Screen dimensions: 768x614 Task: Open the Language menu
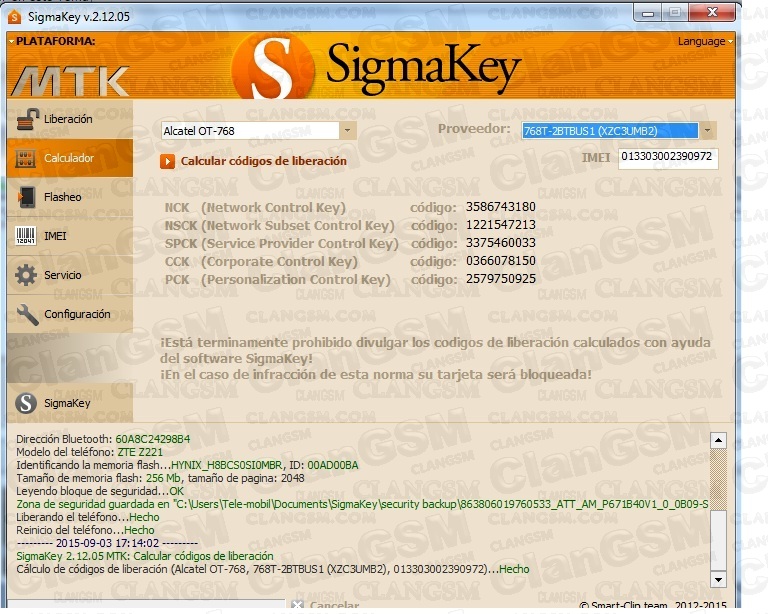(x=704, y=41)
